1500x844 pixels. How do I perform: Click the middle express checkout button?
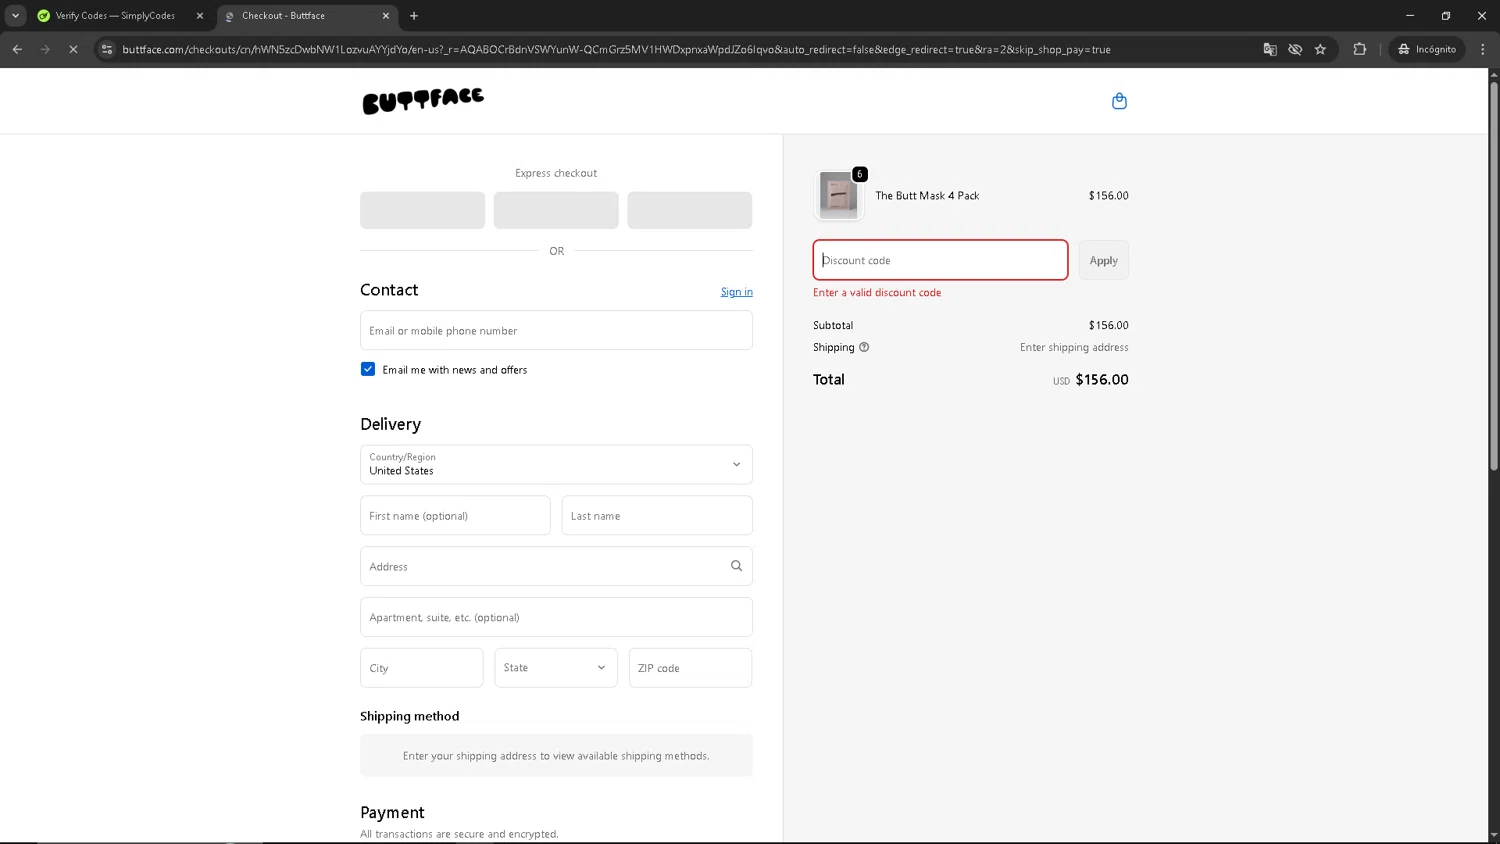tap(556, 210)
